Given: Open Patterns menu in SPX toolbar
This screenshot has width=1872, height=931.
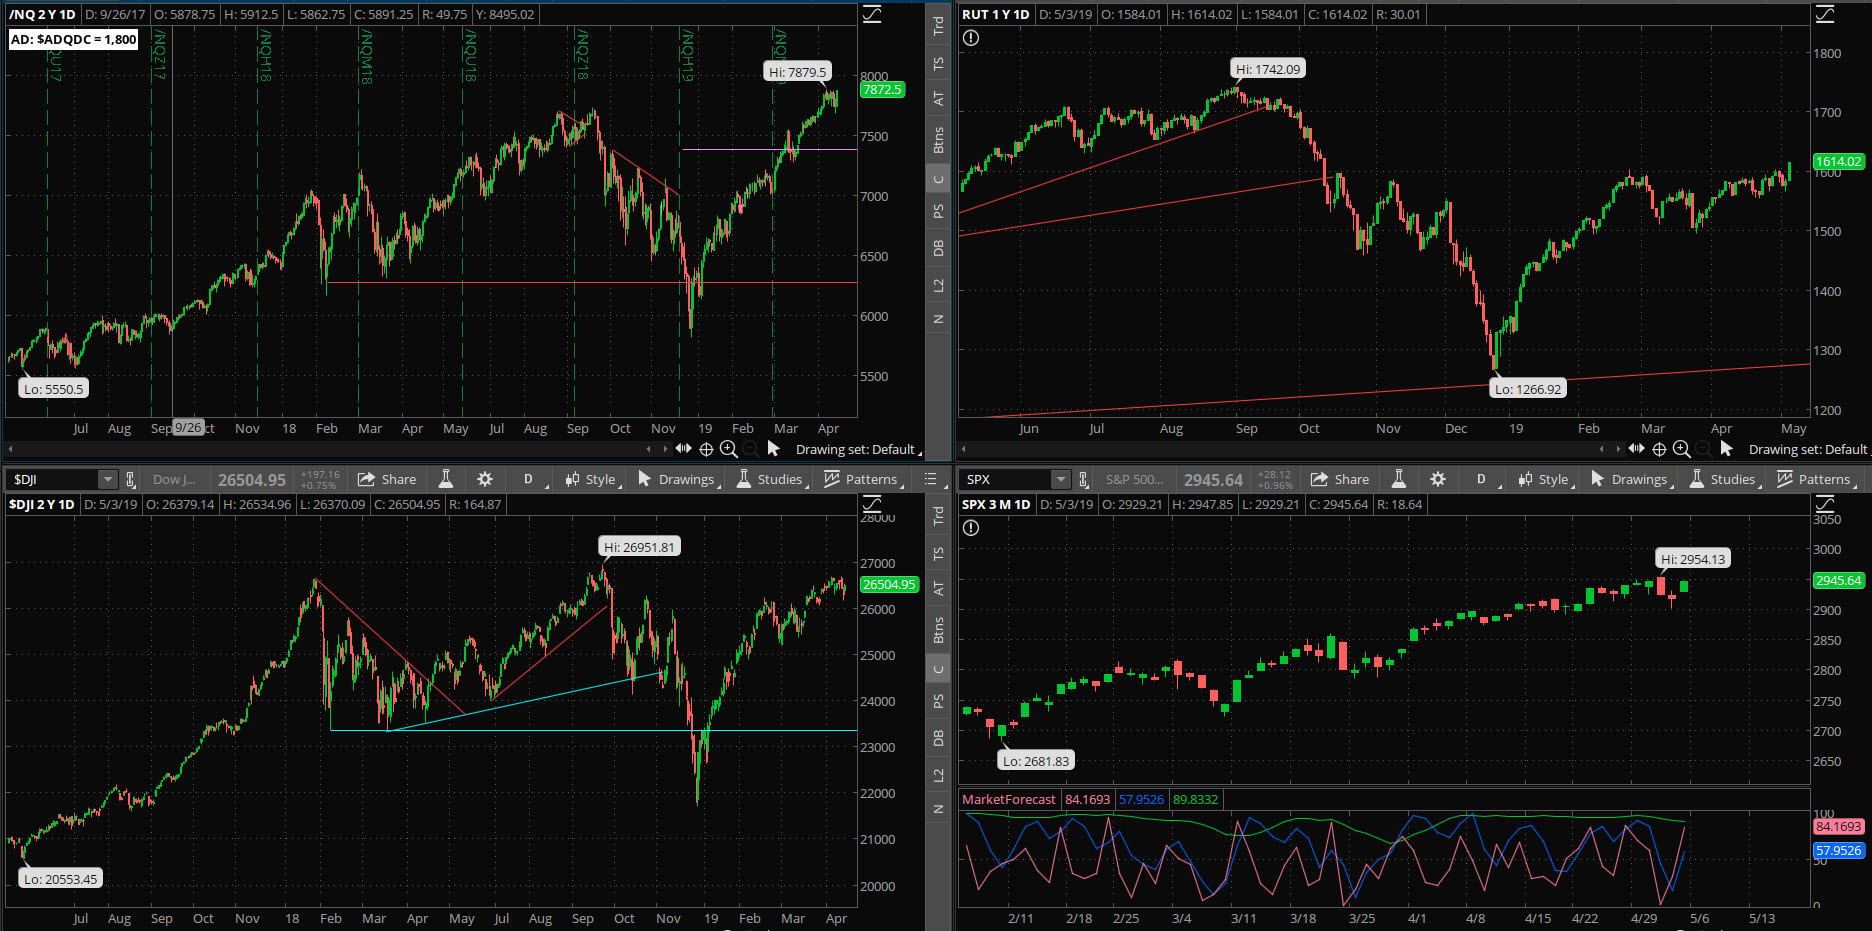Looking at the screenshot, I should click(1815, 479).
